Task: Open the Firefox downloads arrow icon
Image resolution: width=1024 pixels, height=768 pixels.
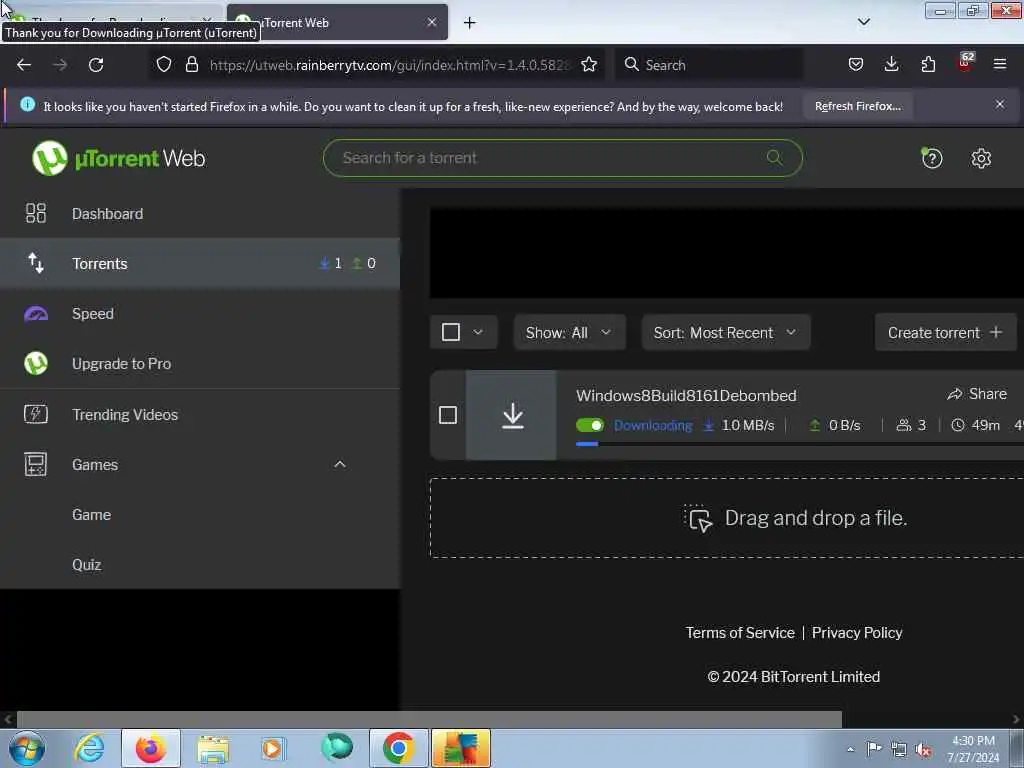Action: click(x=891, y=64)
